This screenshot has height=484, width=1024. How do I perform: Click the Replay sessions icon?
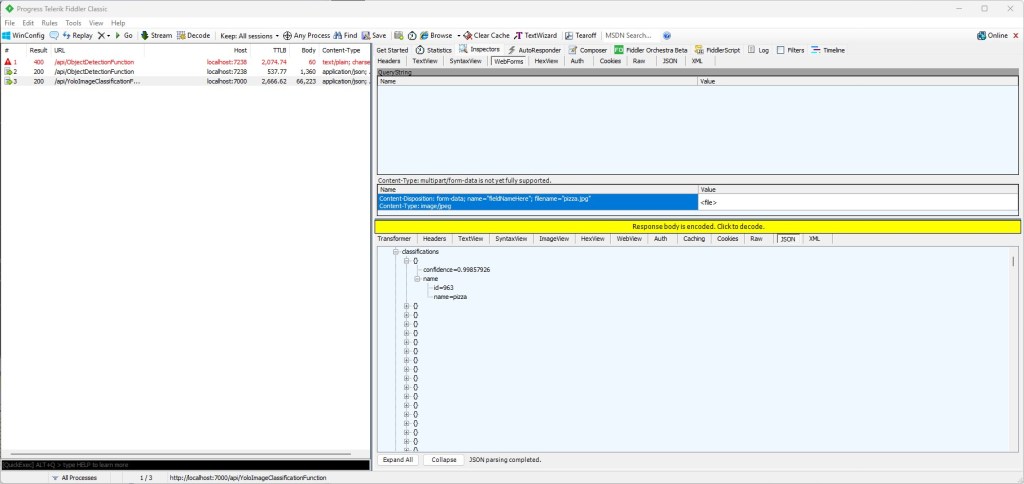(x=67, y=35)
